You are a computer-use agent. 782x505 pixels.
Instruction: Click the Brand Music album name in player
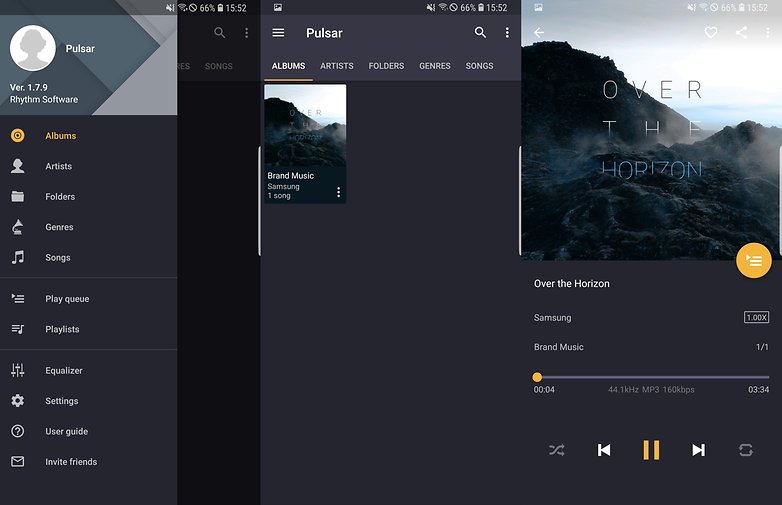point(559,347)
